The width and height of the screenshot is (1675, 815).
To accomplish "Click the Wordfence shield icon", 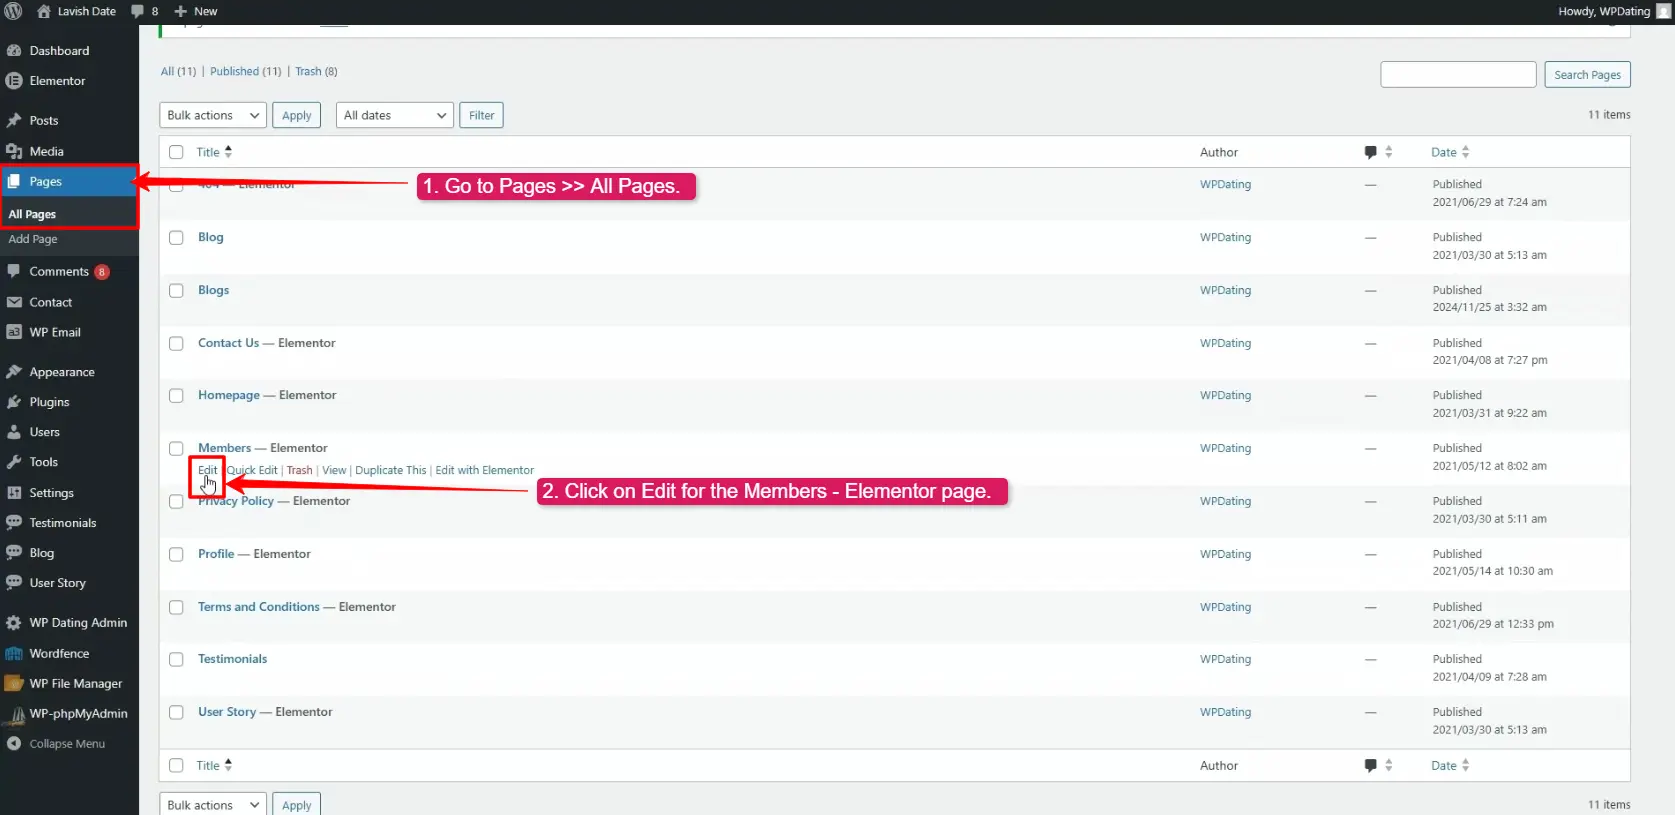I will coord(14,653).
